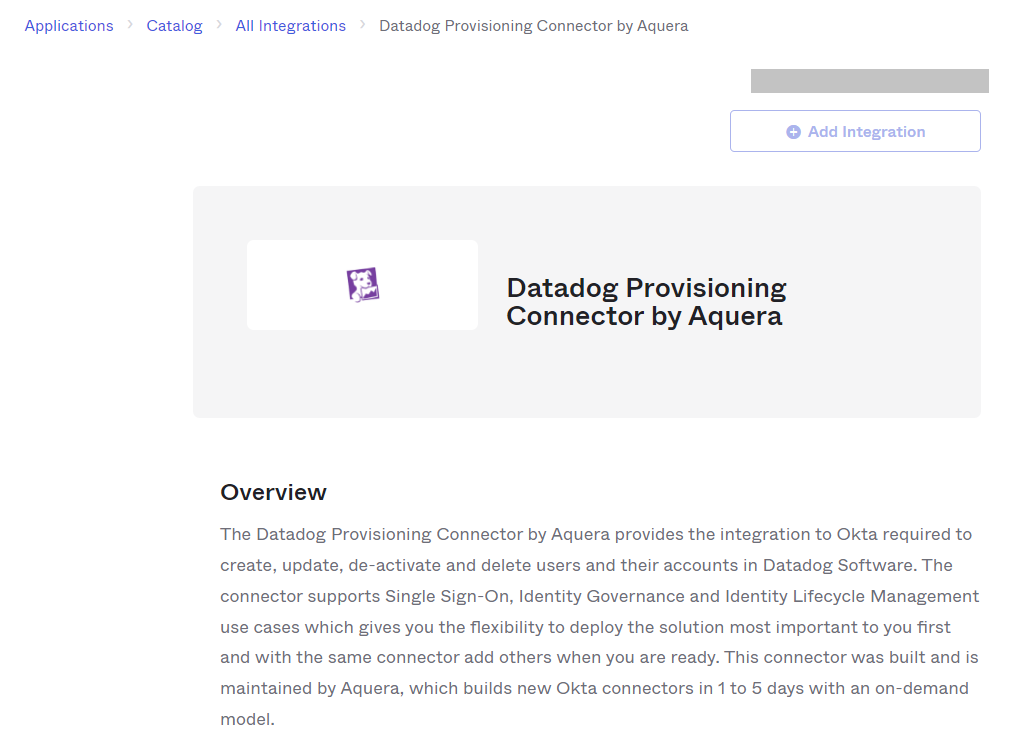Click the circular plus symbol on the button
The image size is (1034, 749).
[792, 131]
